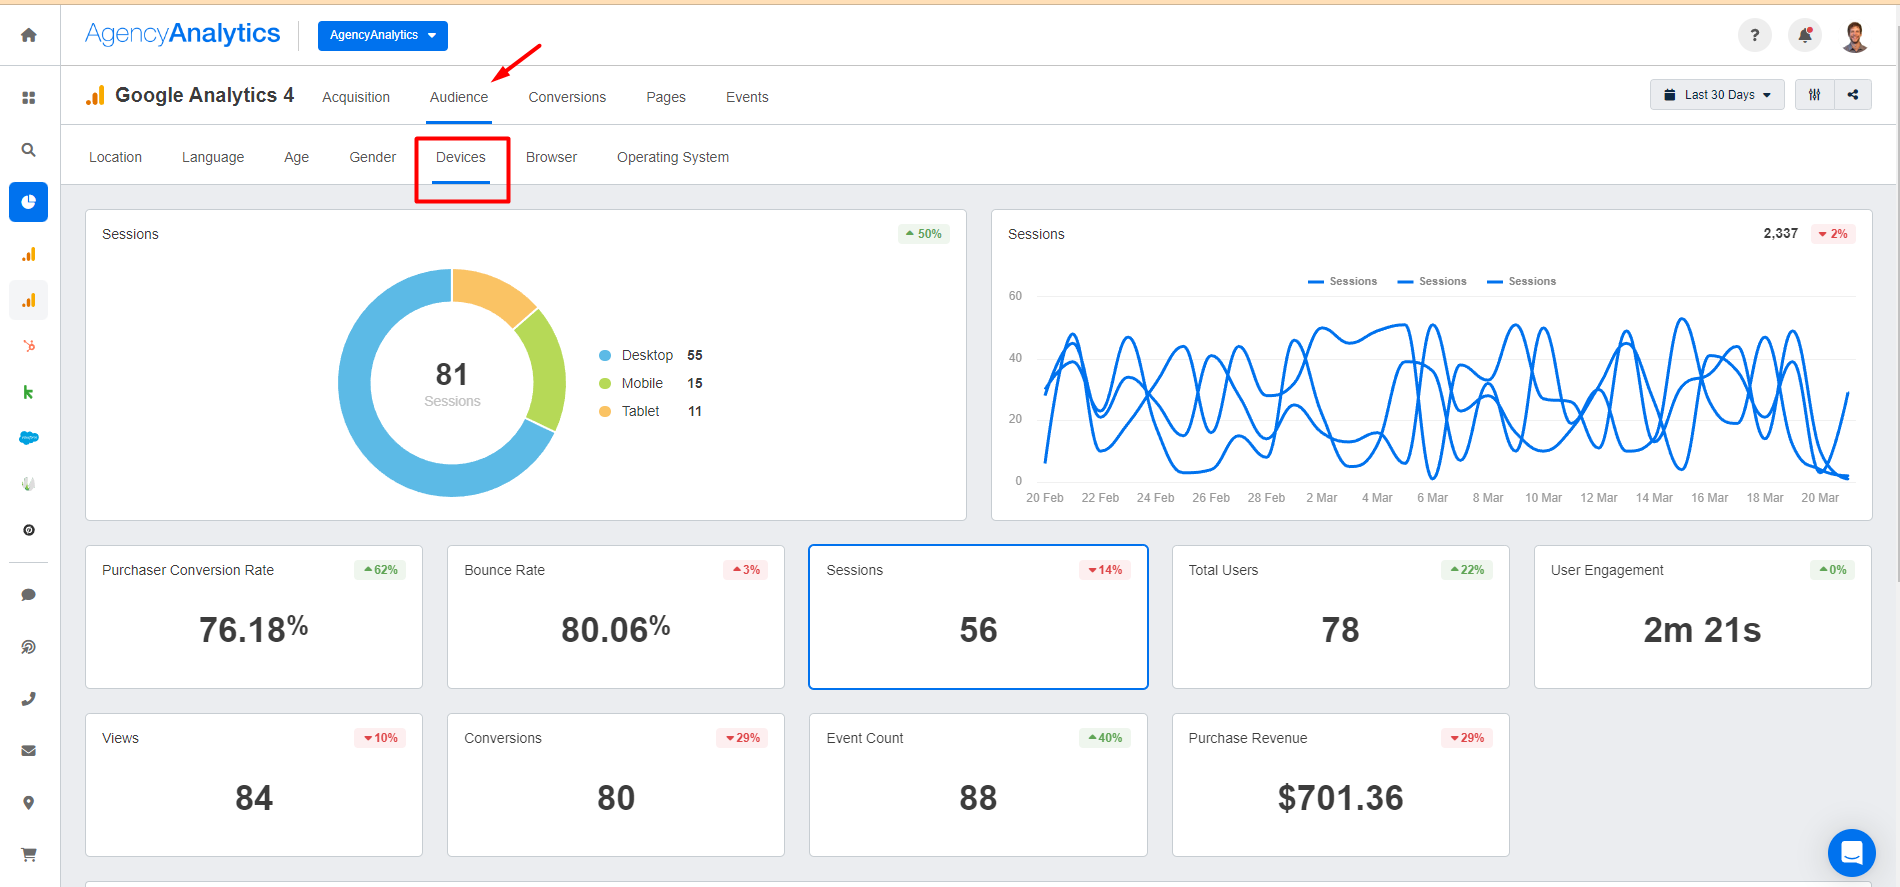Select the Purchase Revenue metric card

coord(1340,784)
